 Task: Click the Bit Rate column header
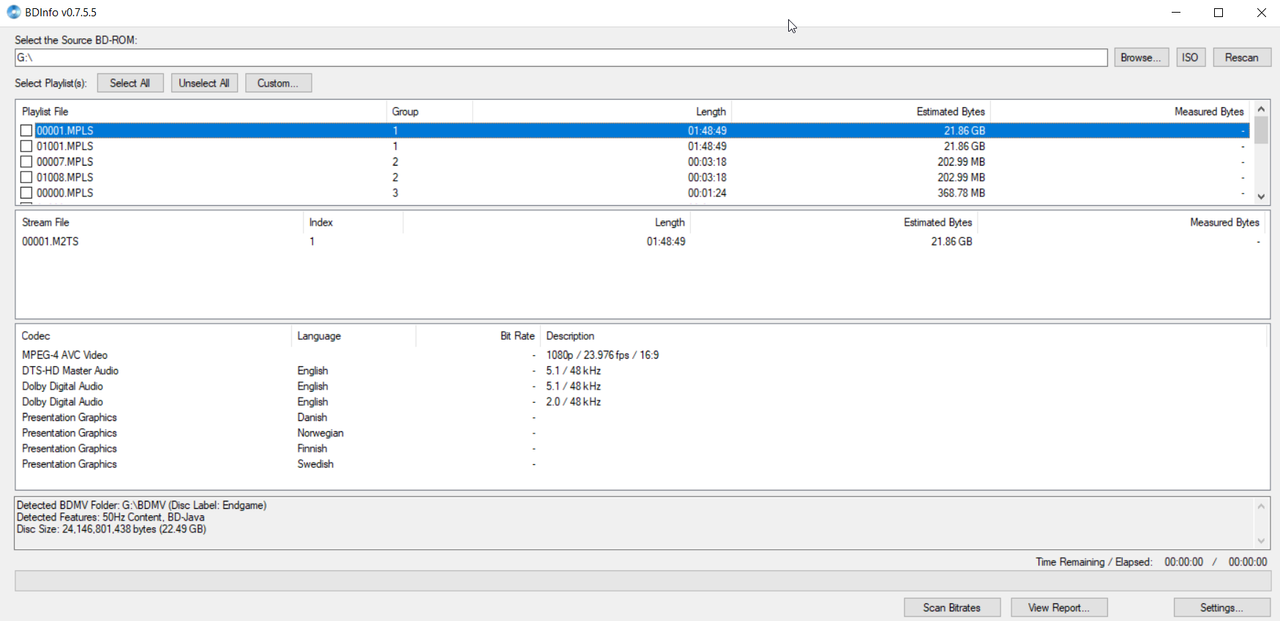[478, 336]
